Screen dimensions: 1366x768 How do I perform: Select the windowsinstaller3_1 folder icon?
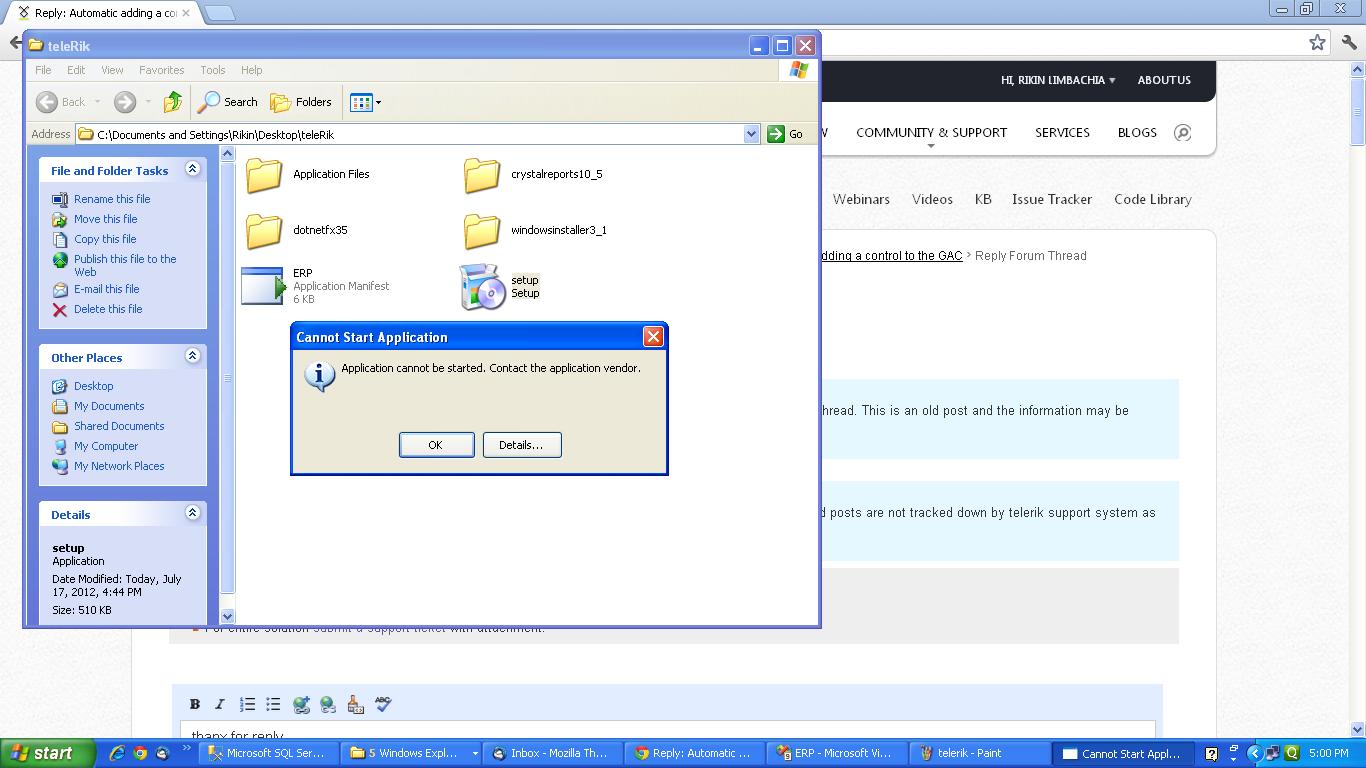pos(482,231)
